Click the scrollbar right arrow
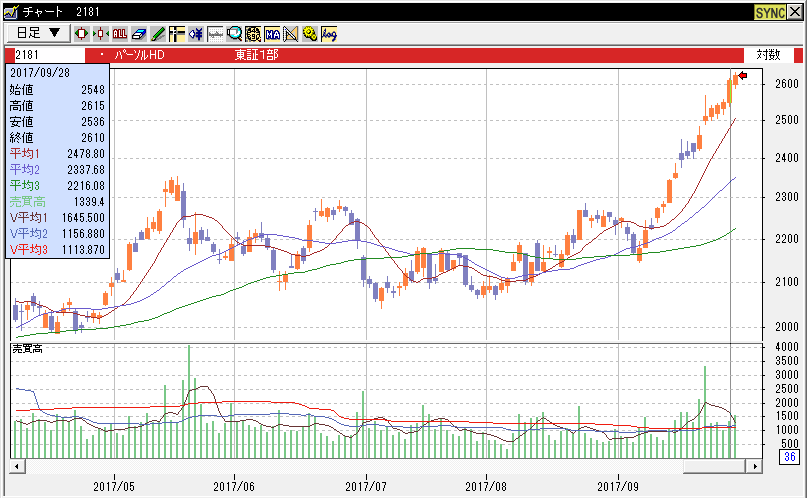 [x=755, y=466]
